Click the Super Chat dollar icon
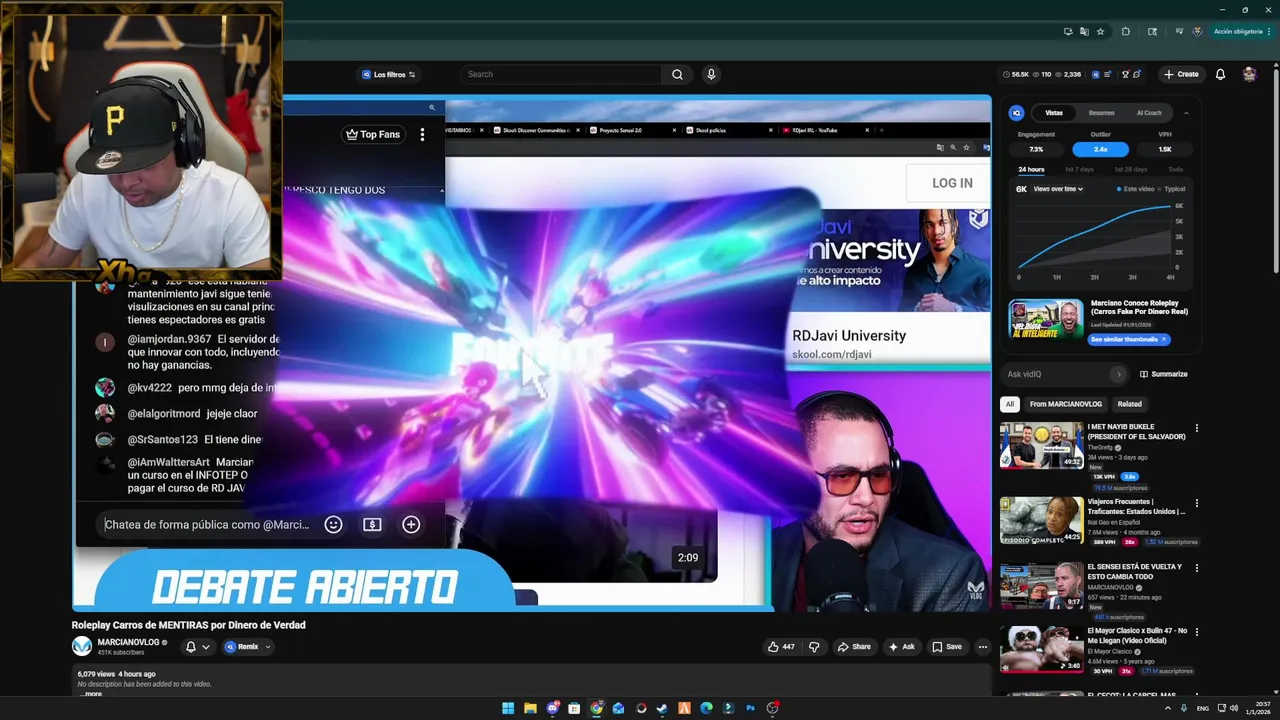 pyautogui.click(x=372, y=524)
